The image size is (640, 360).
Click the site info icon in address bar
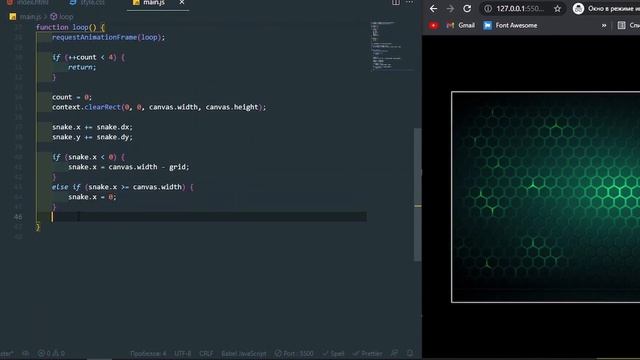coord(488,9)
